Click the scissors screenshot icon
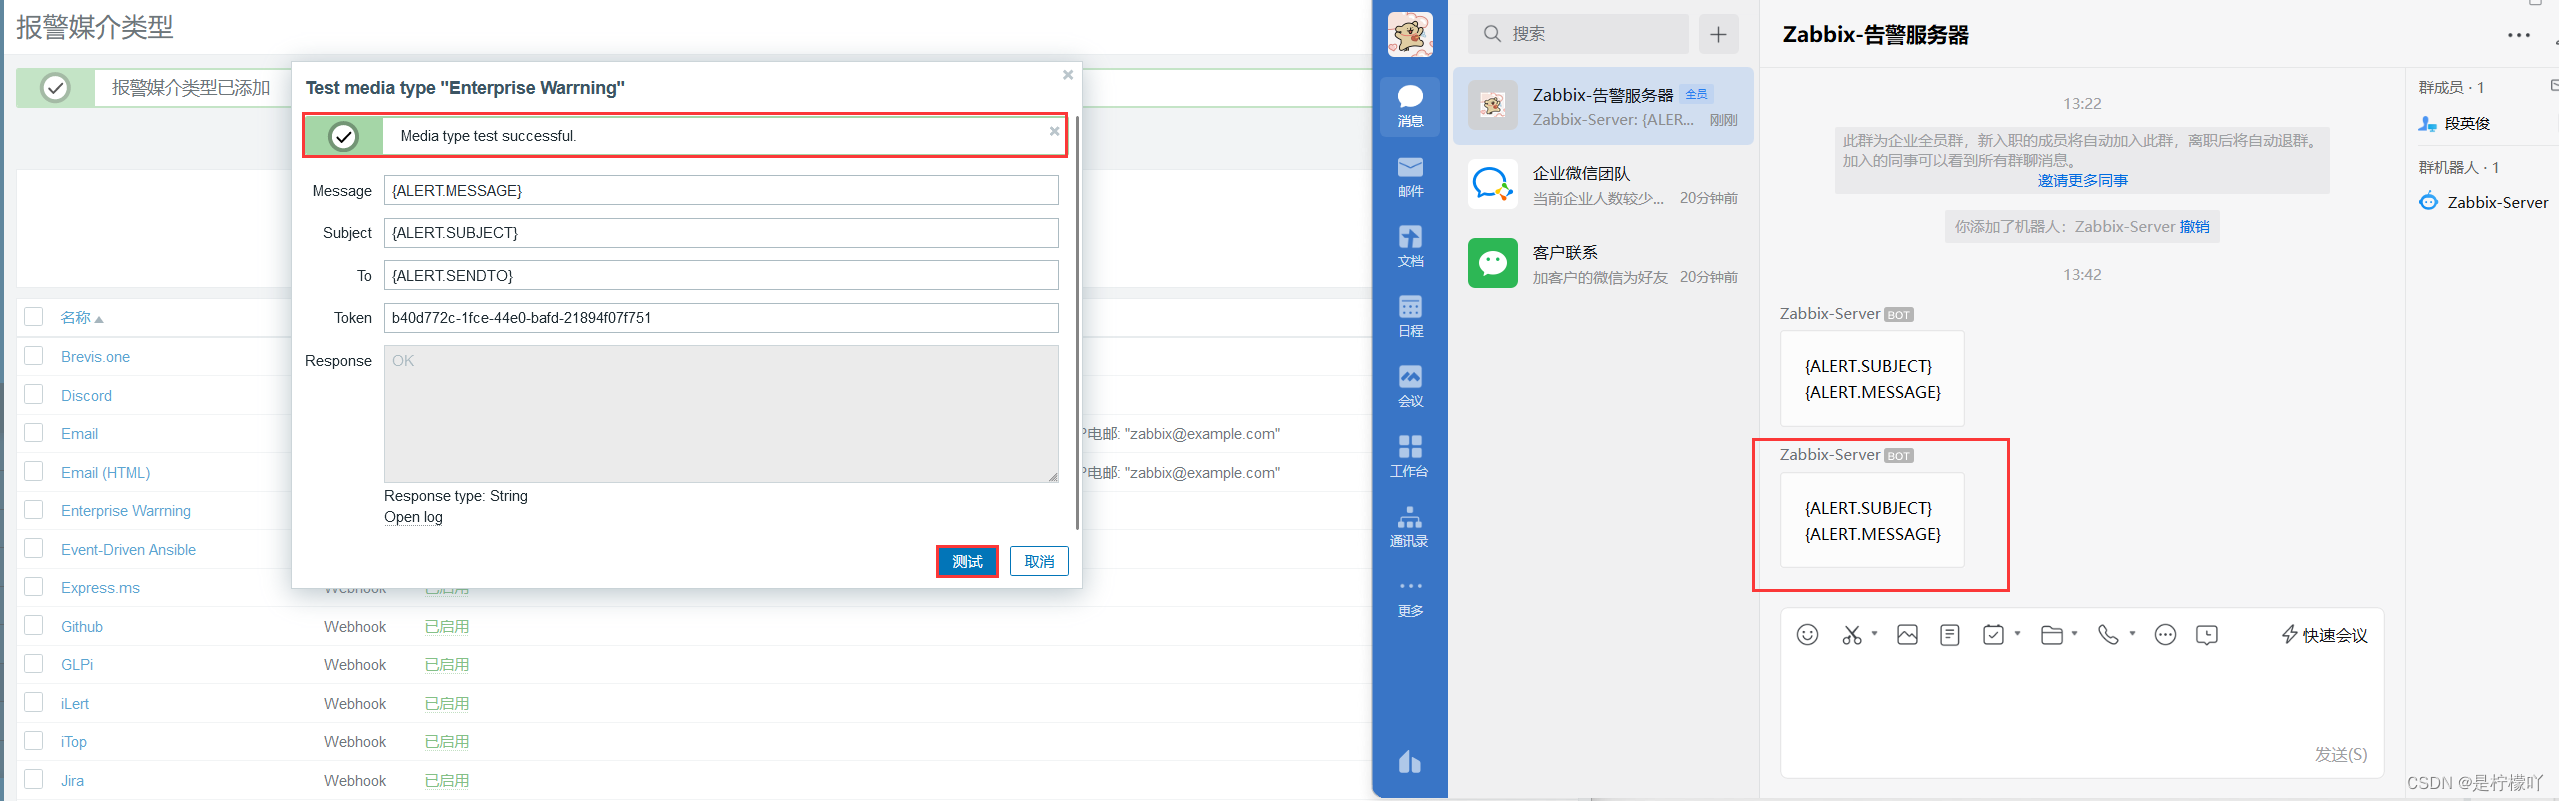 pyautogui.click(x=1852, y=635)
